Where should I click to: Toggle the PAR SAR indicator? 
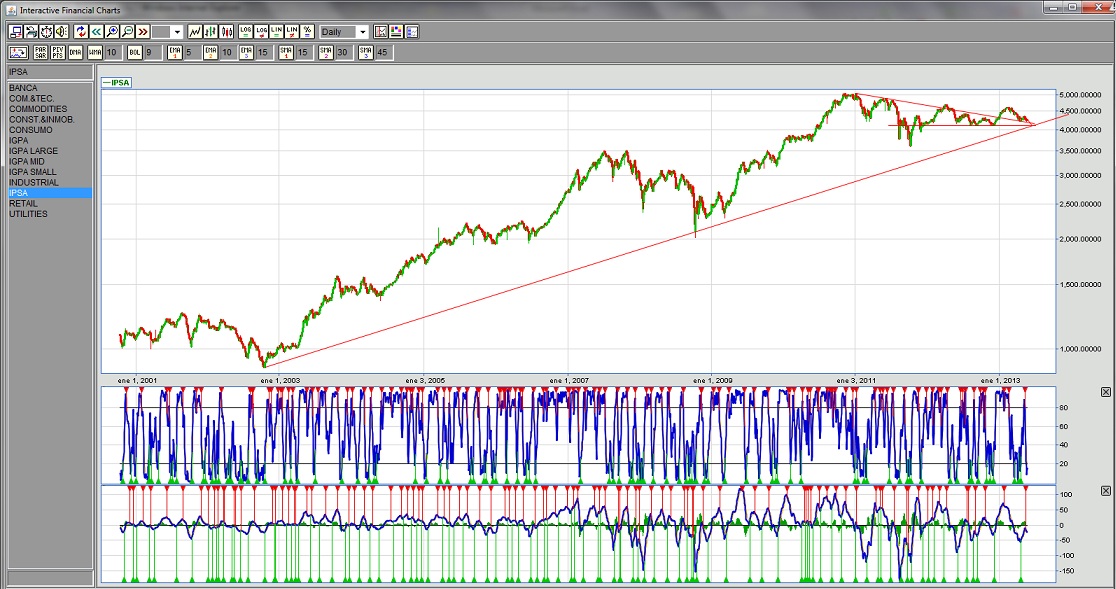41,53
